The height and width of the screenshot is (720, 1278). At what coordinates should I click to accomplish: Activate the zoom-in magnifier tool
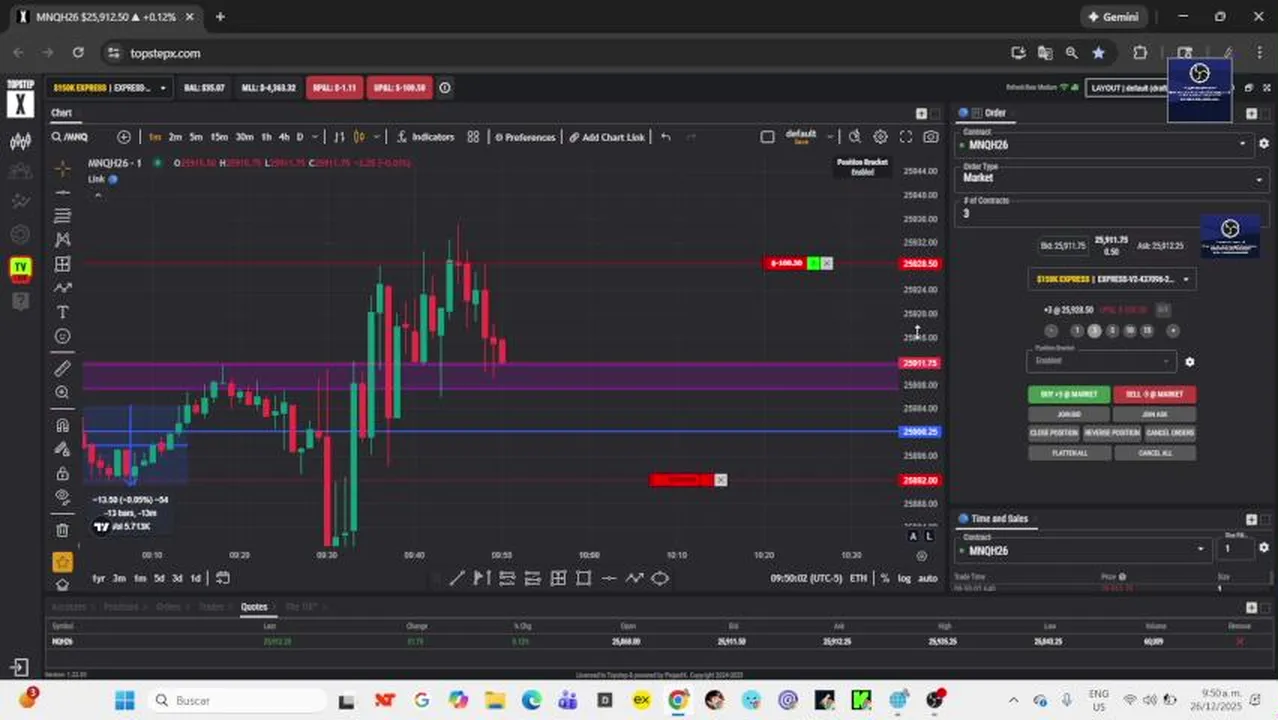point(62,393)
